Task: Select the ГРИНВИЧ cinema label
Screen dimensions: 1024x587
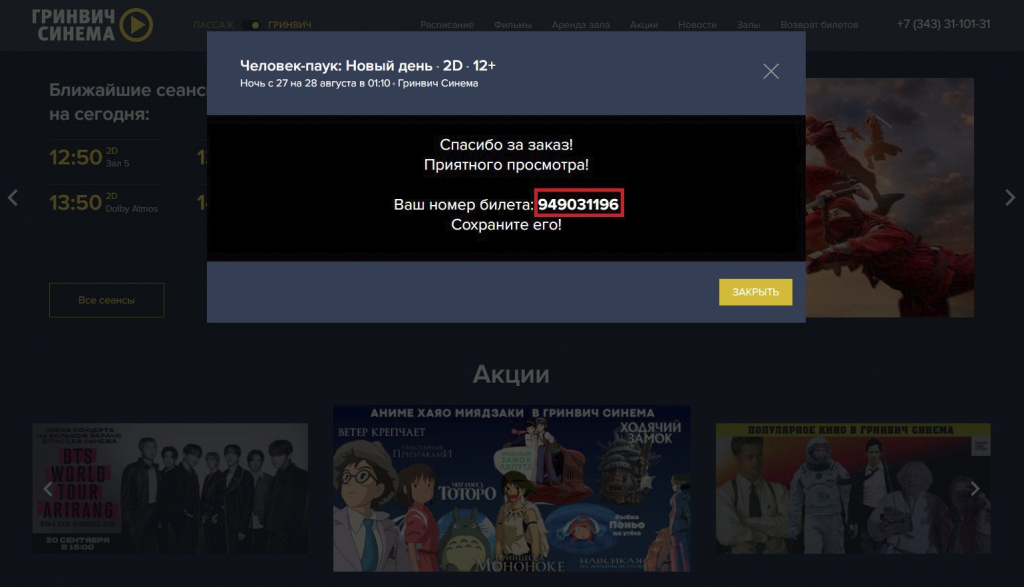Action: click(289, 25)
